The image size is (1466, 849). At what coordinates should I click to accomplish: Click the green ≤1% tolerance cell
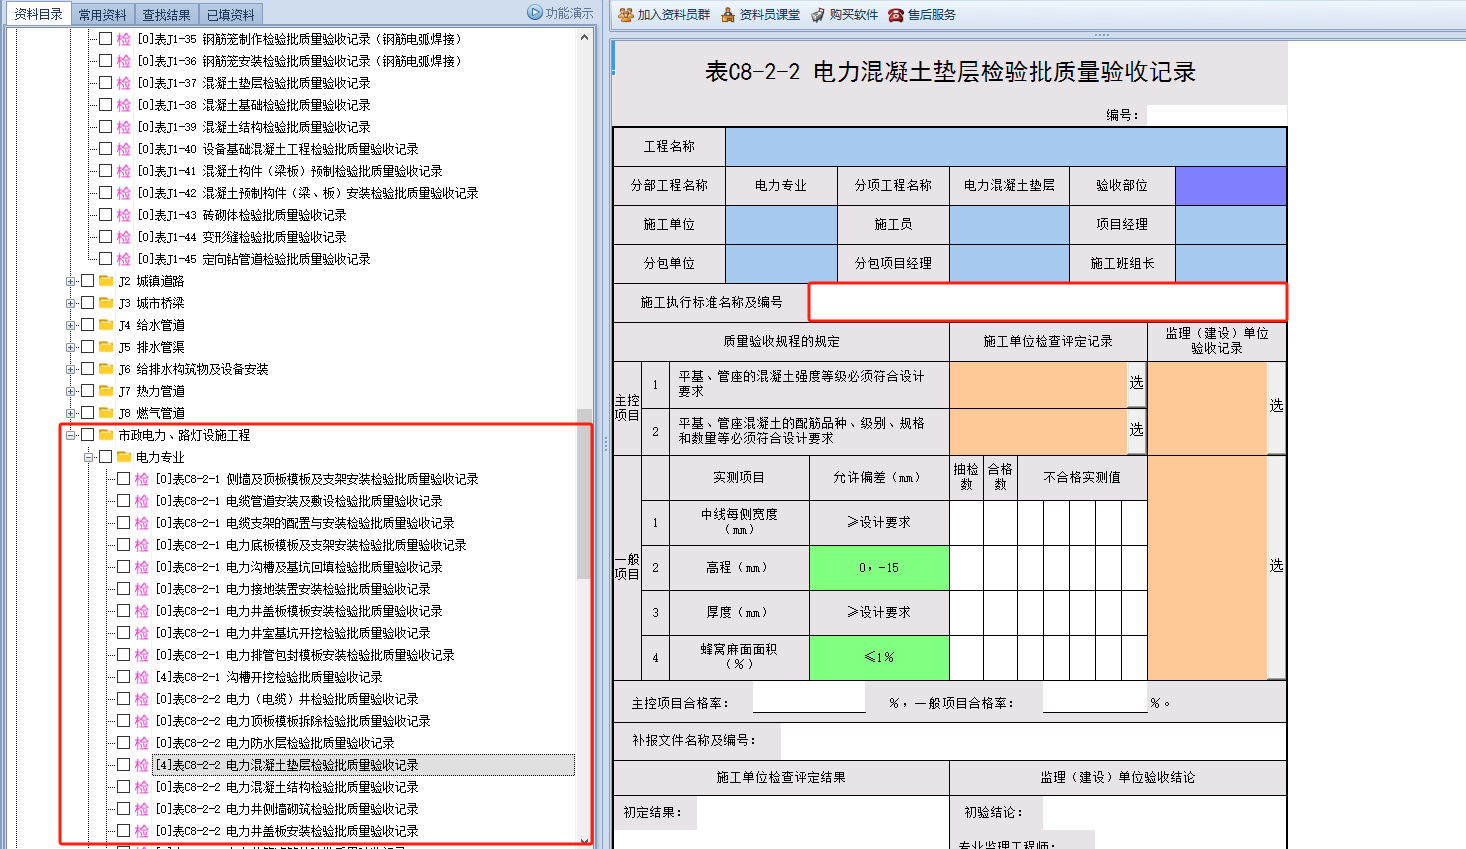click(x=879, y=658)
